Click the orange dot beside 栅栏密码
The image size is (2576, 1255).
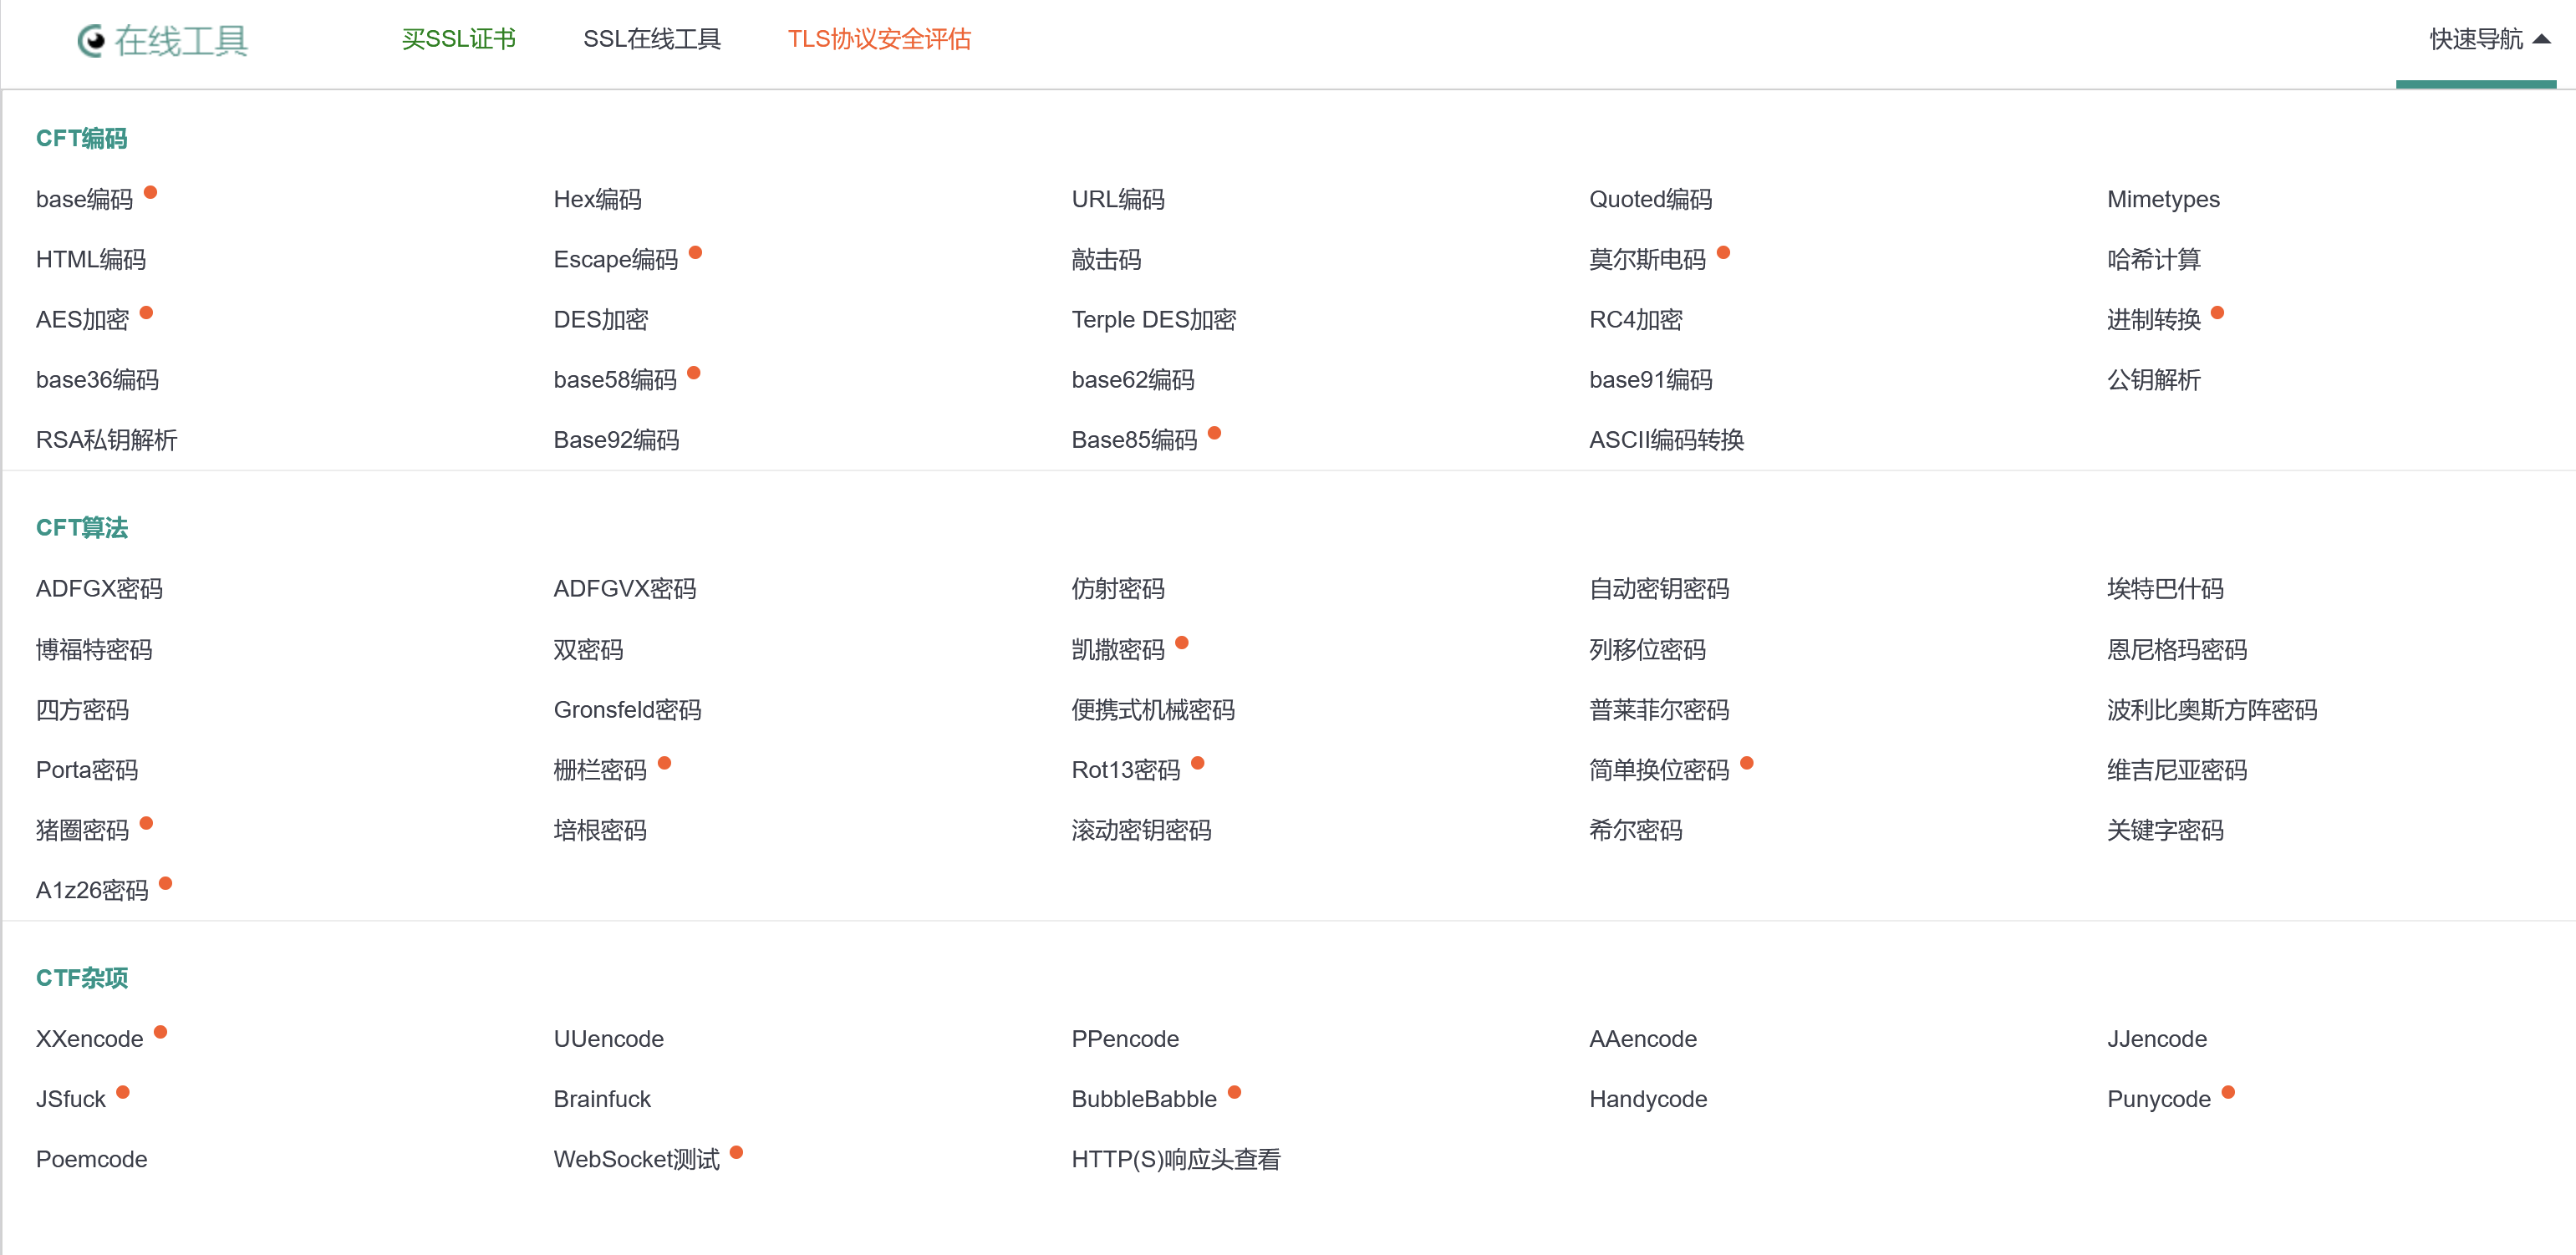coord(664,762)
